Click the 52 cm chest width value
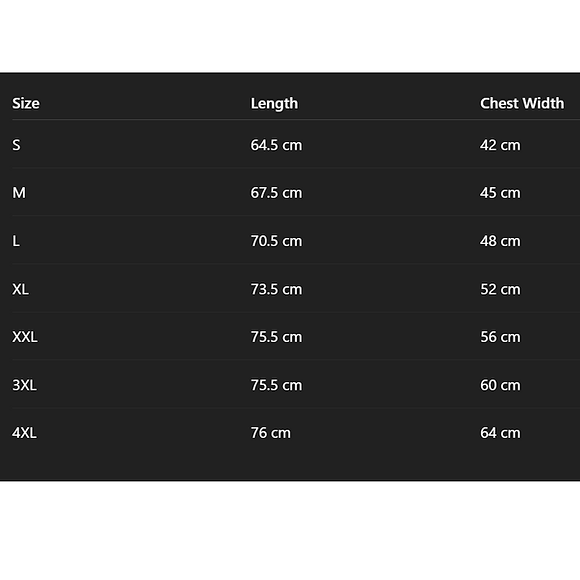Viewport: 580px width, 580px height. click(x=500, y=289)
